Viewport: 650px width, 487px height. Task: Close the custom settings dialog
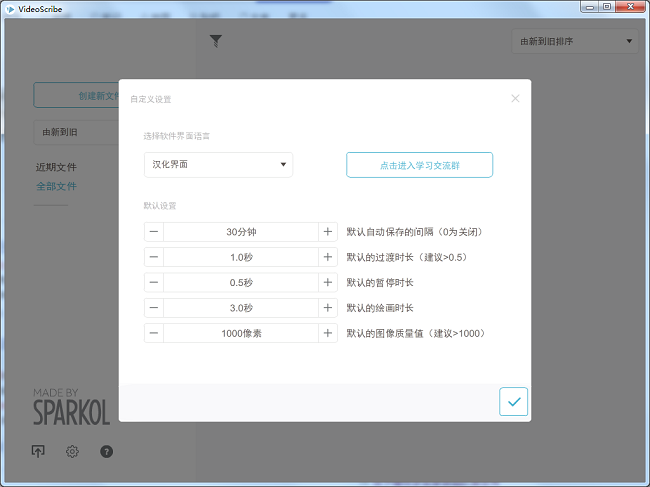point(515,98)
